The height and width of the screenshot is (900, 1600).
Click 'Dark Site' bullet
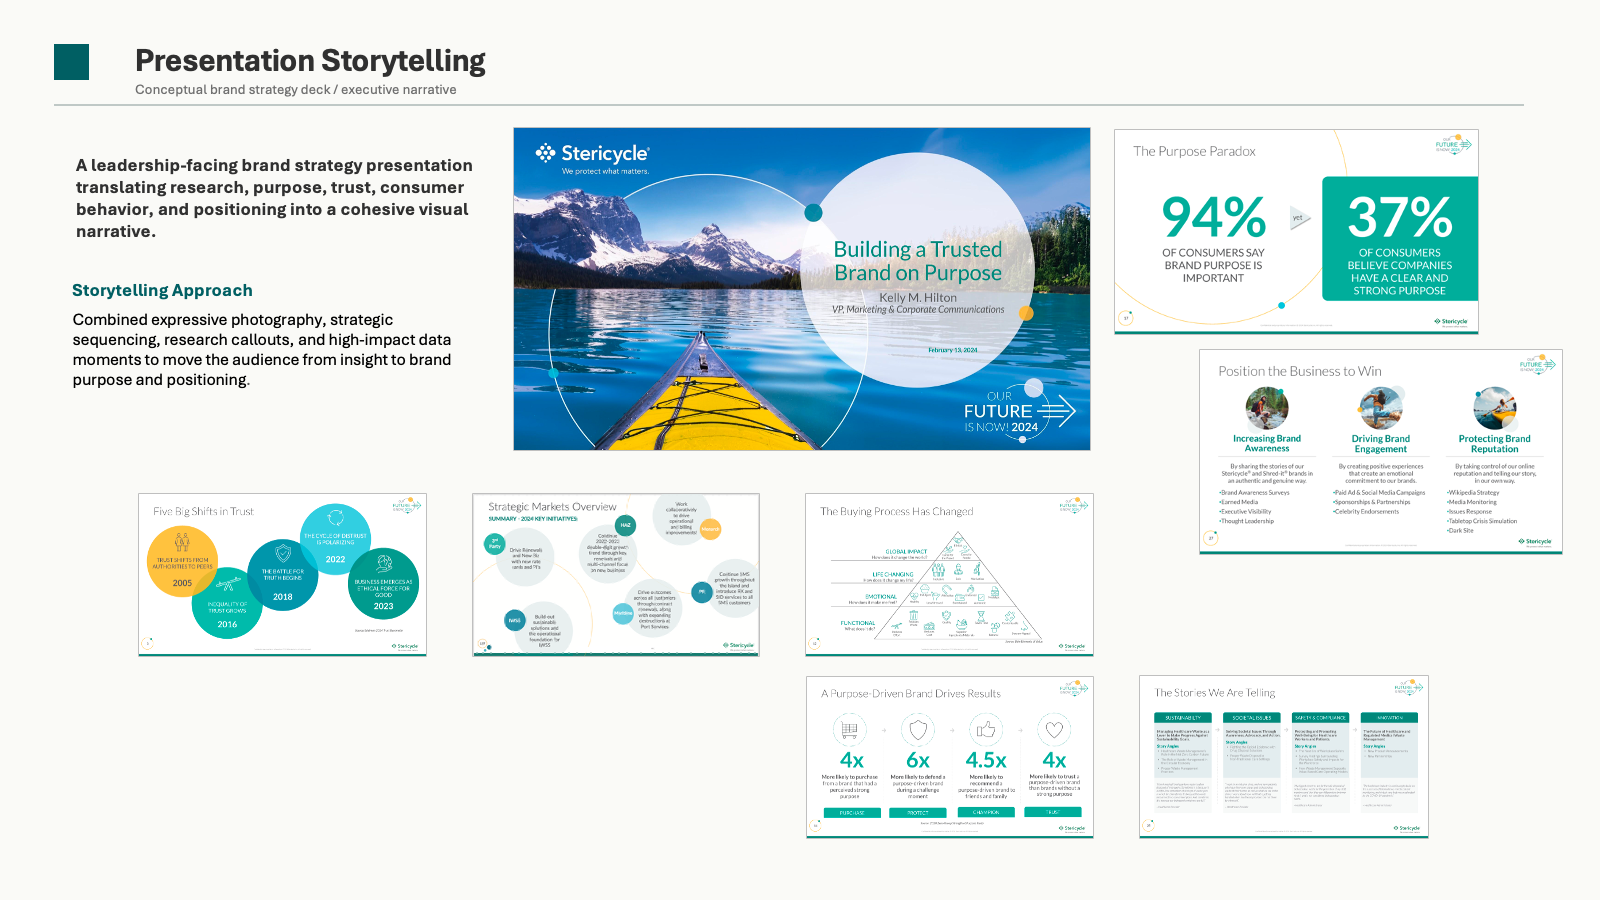pyautogui.click(x=1461, y=531)
